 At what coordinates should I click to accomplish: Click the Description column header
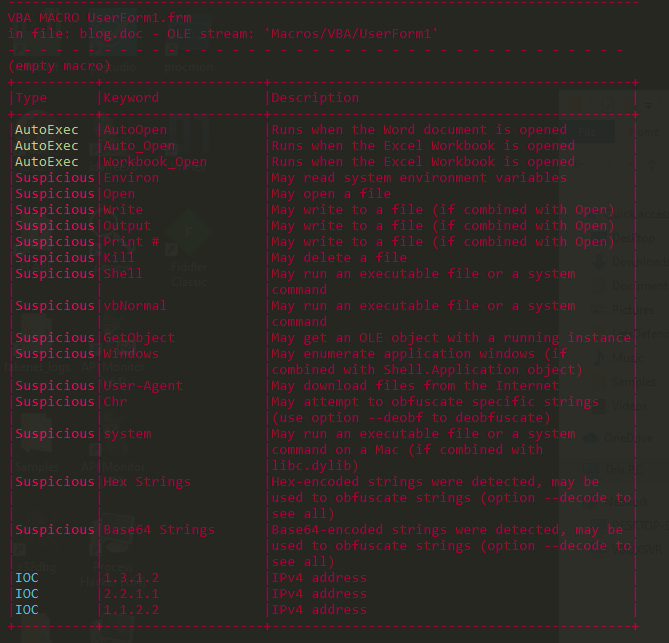click(x=315, y=98)
